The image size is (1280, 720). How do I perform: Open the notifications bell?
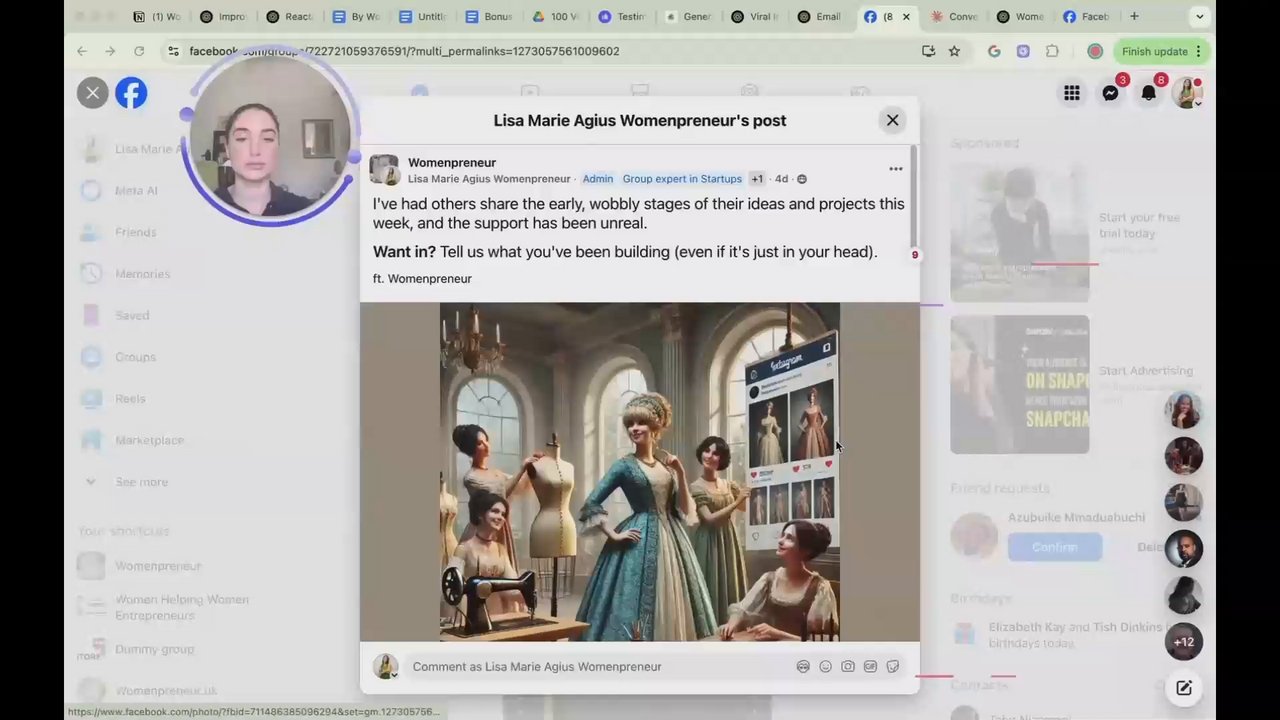click(1148, 93)
